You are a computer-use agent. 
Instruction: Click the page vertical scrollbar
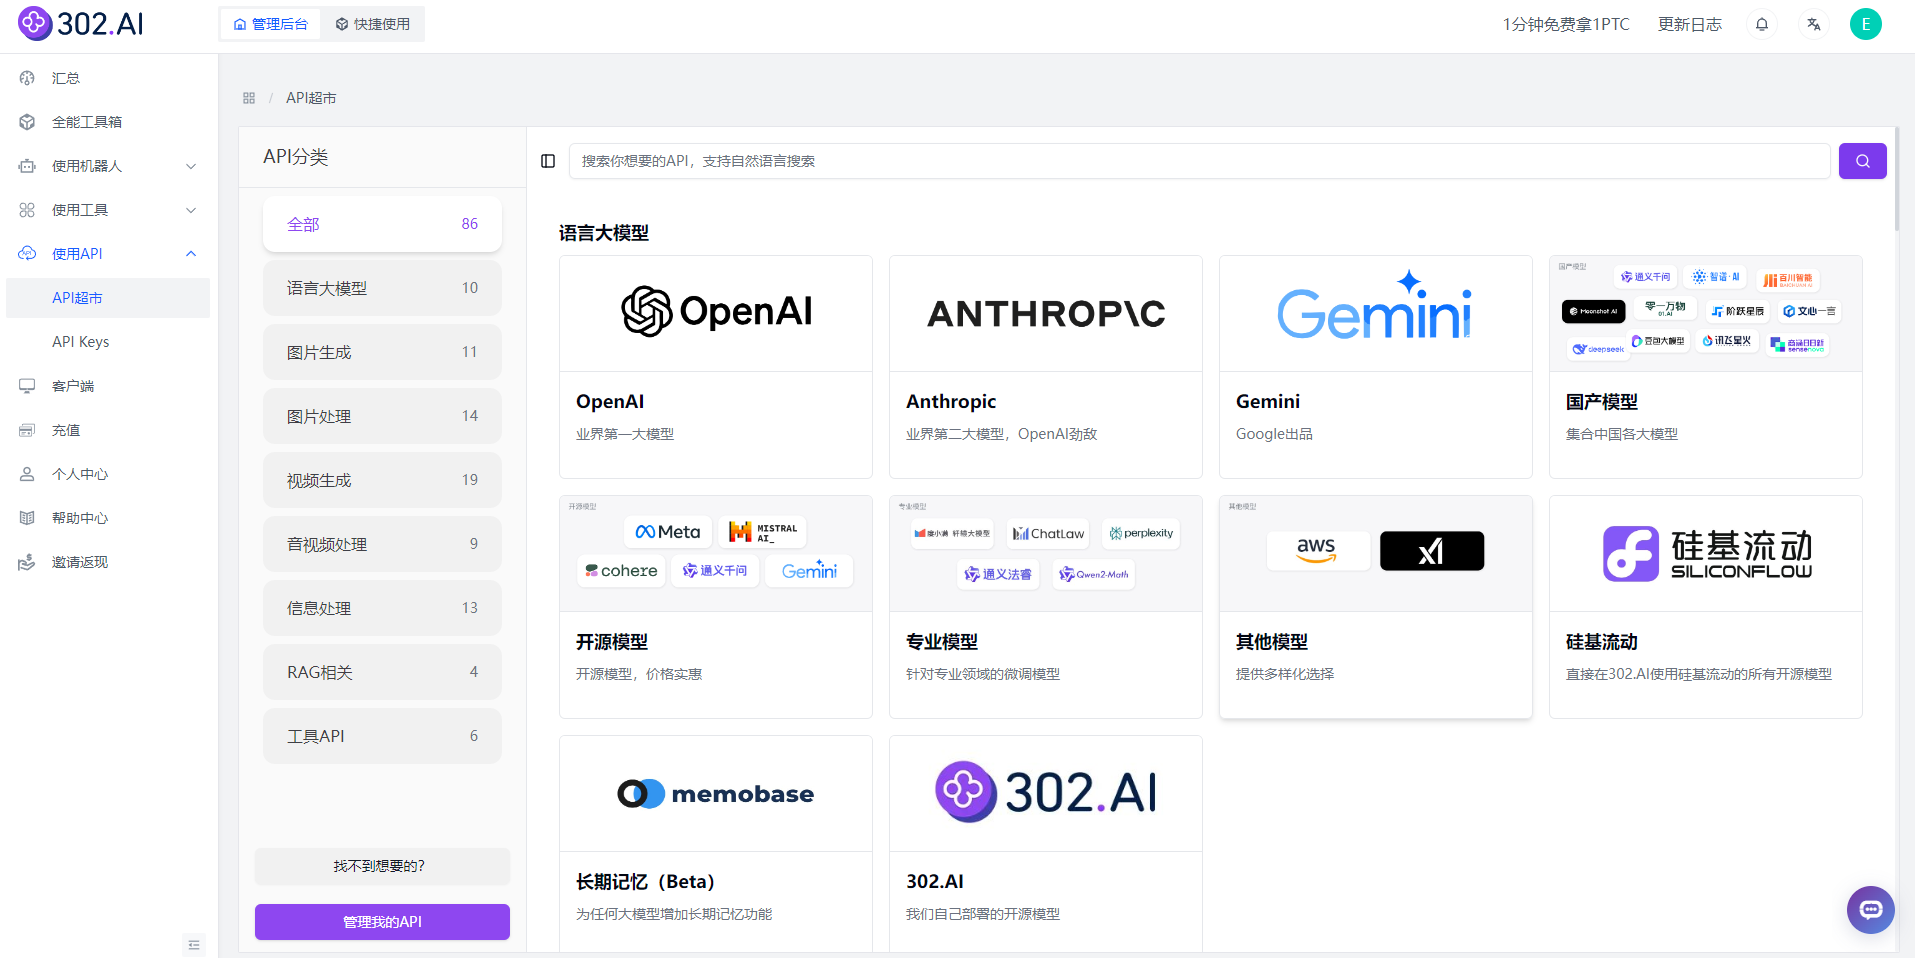(x=1896, y=179)
